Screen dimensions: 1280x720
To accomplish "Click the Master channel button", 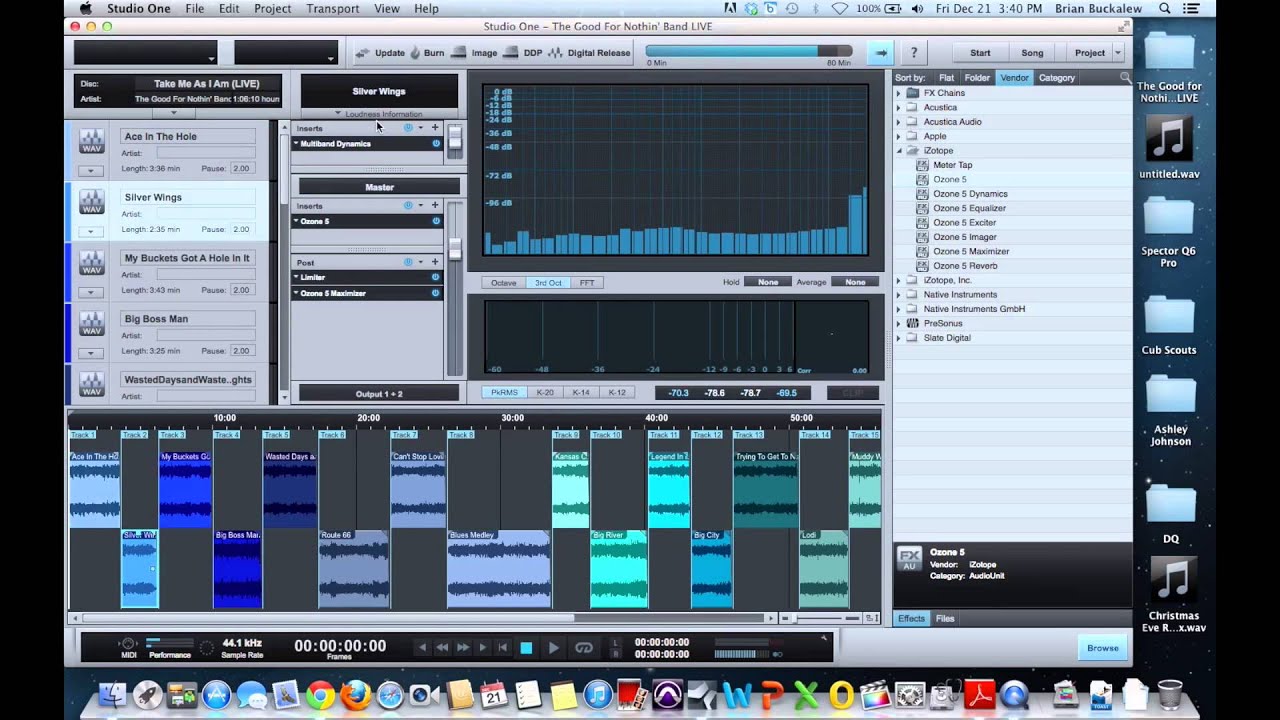I will (x=379, y=187).
